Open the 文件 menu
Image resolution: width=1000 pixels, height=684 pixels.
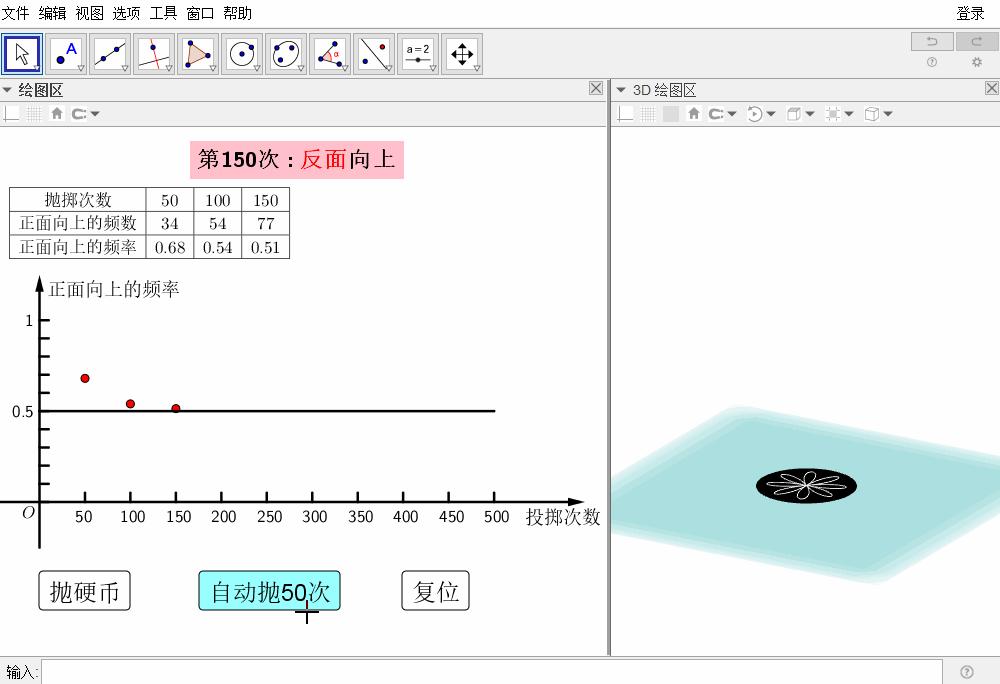(x=16, y=13)
